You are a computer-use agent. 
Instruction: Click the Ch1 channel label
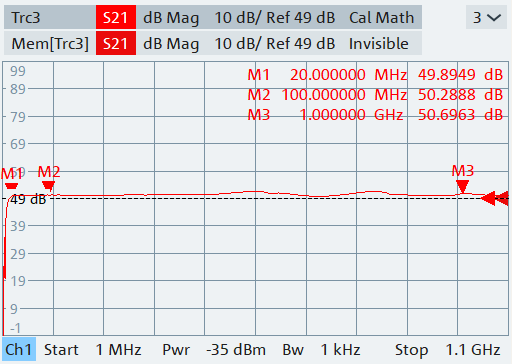tap(19, 350)
